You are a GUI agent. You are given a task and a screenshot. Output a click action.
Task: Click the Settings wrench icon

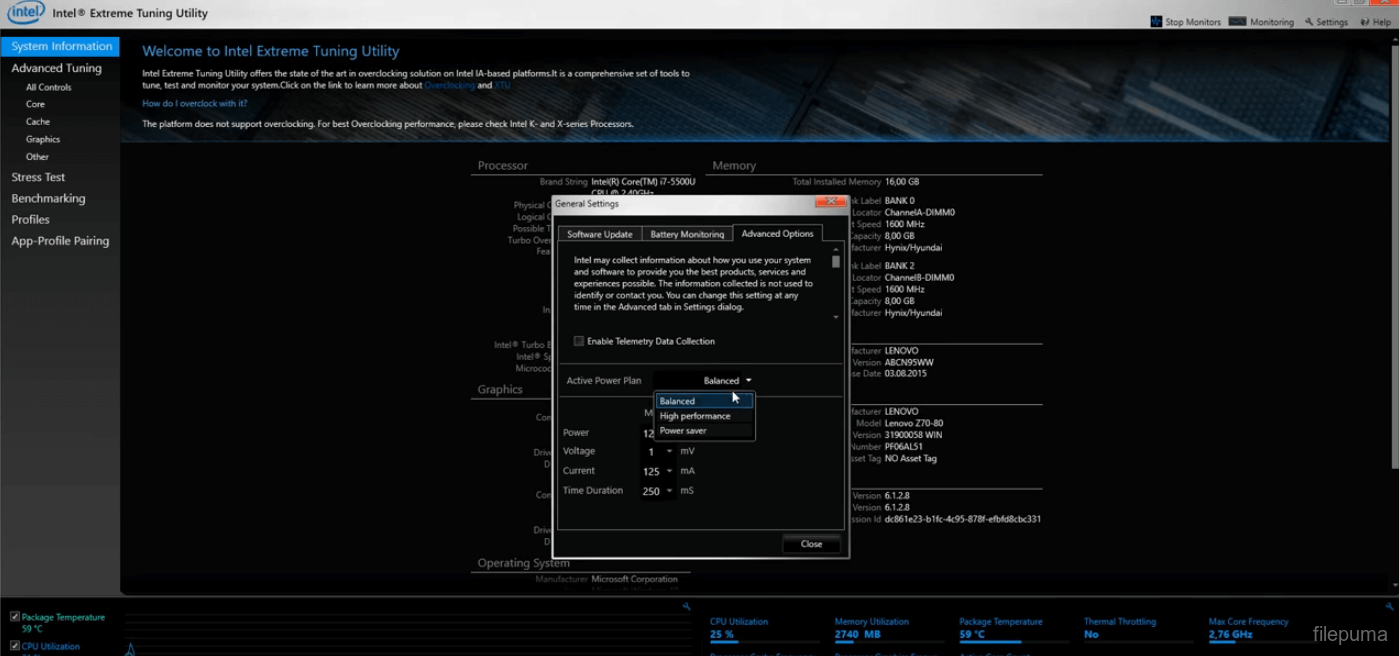[x=1309, y=22]
